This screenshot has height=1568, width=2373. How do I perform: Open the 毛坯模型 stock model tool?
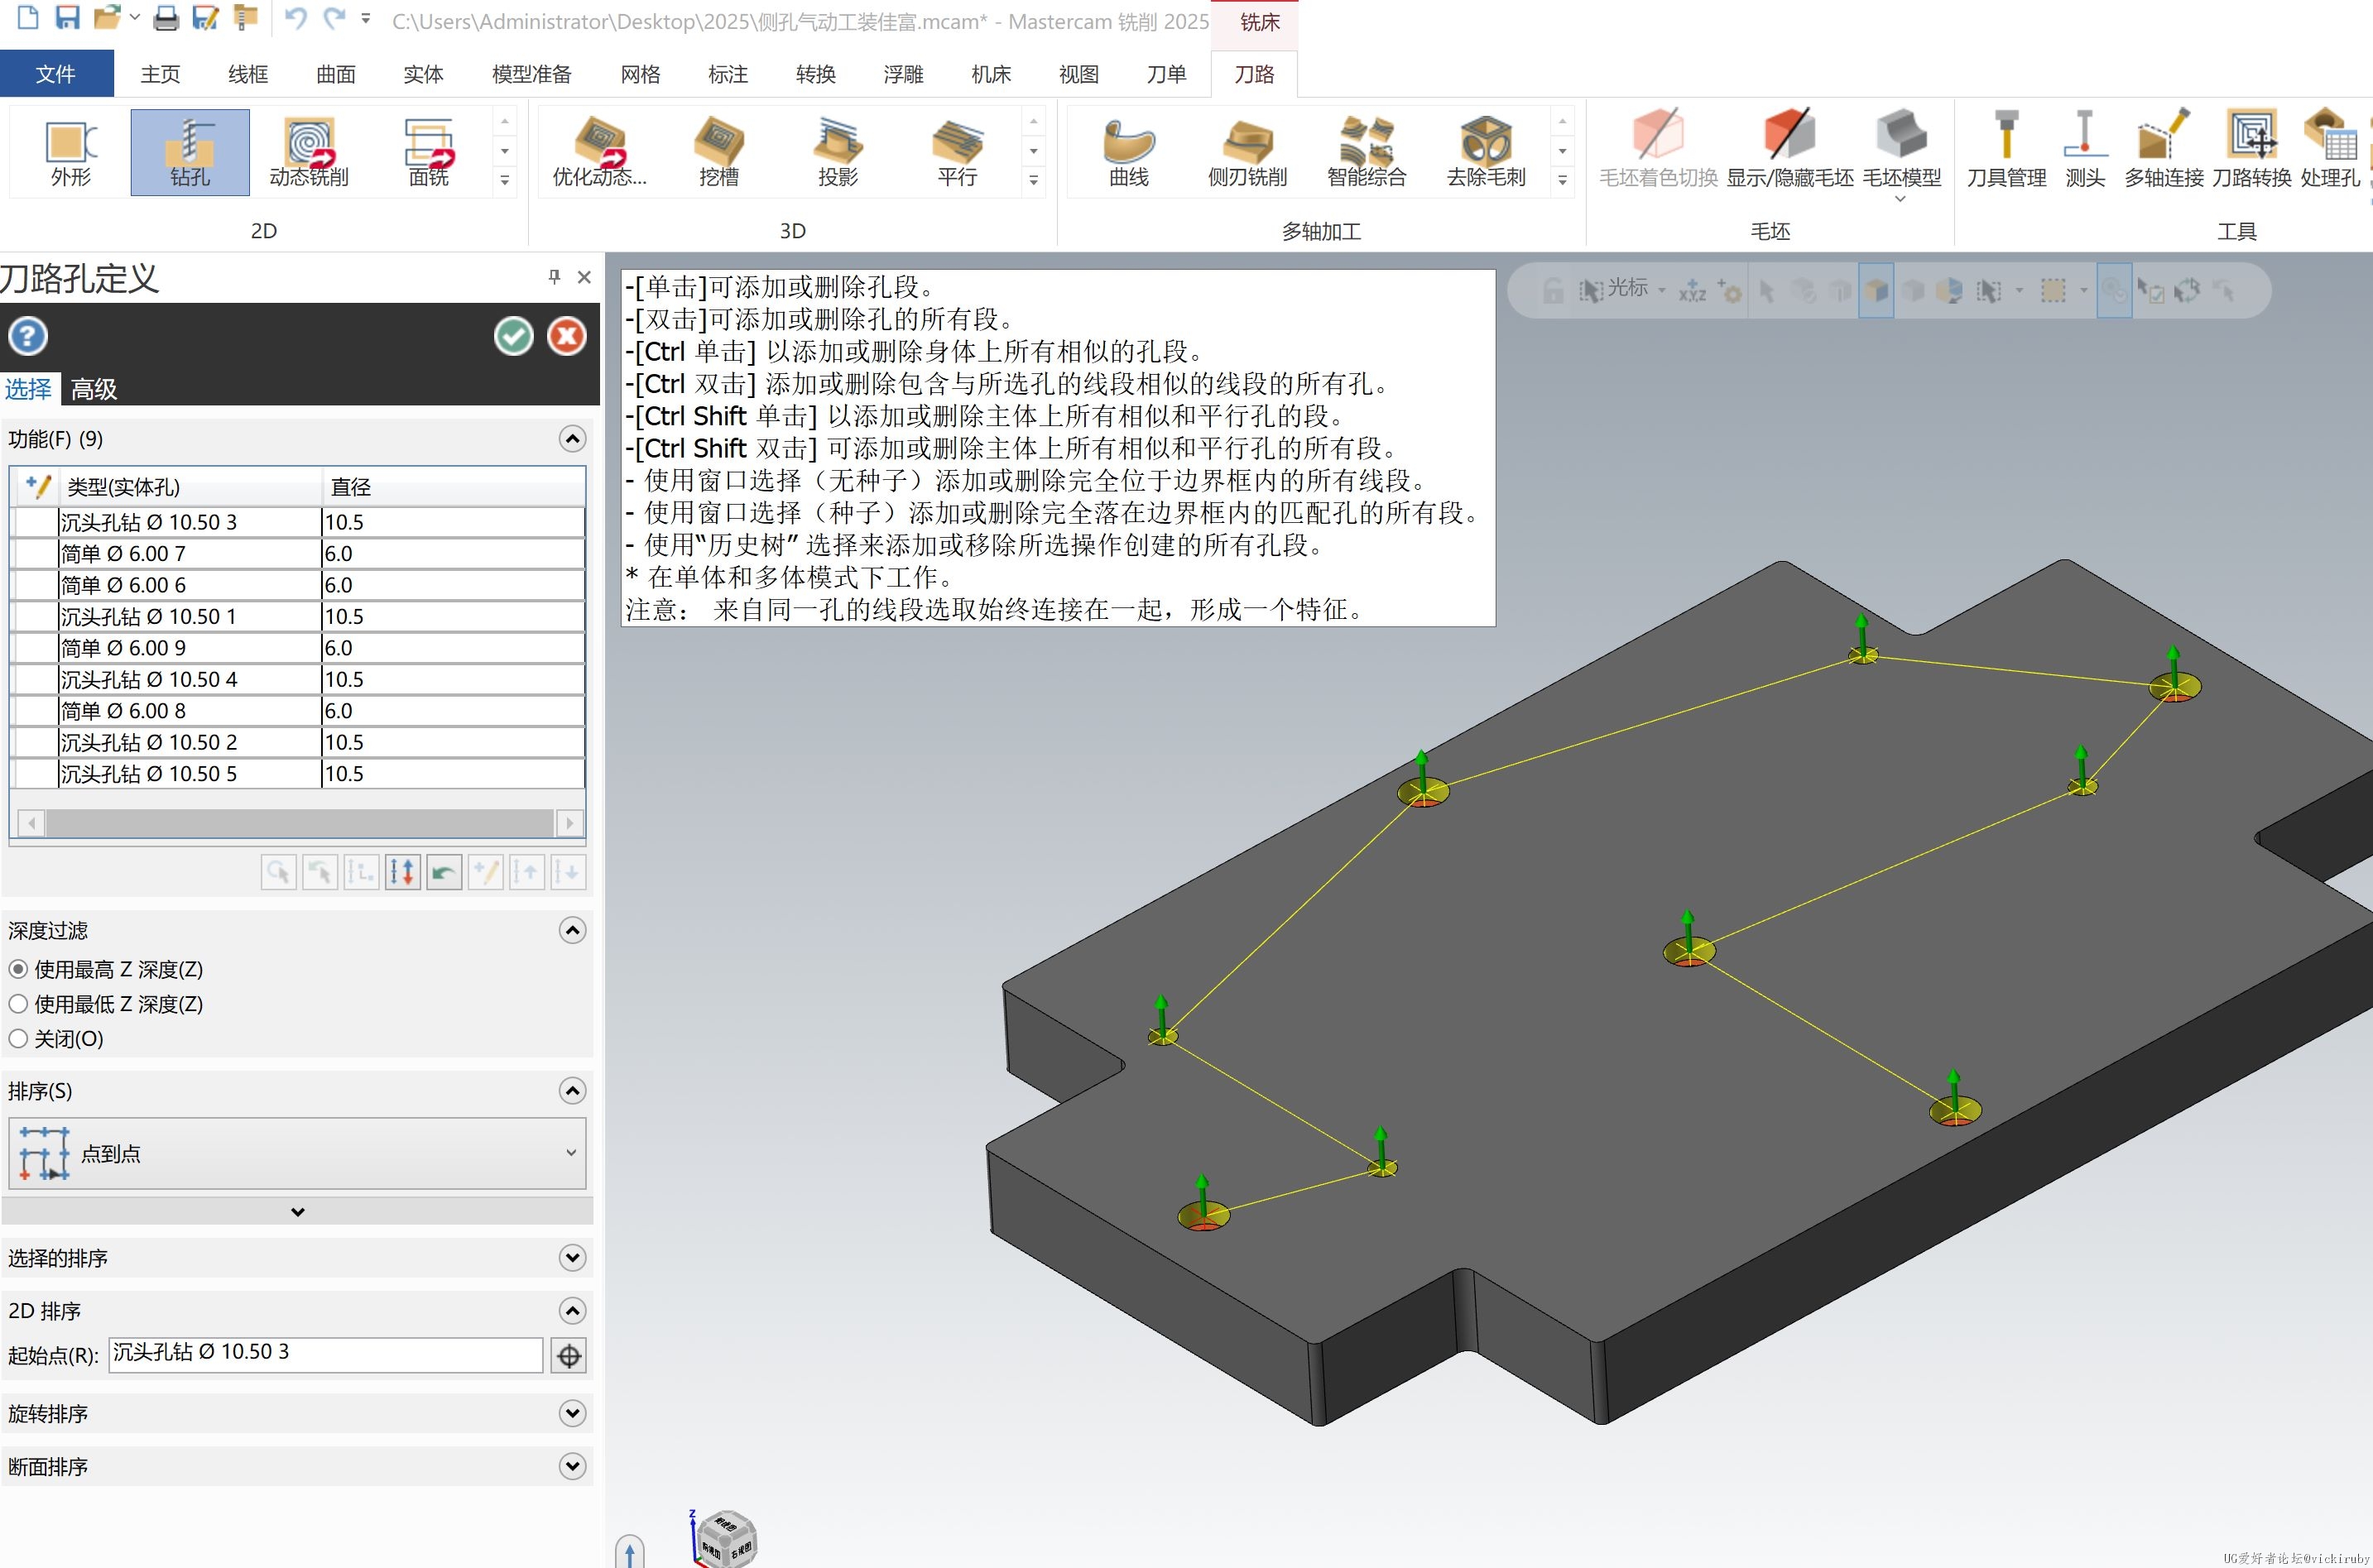[1901, 150]
